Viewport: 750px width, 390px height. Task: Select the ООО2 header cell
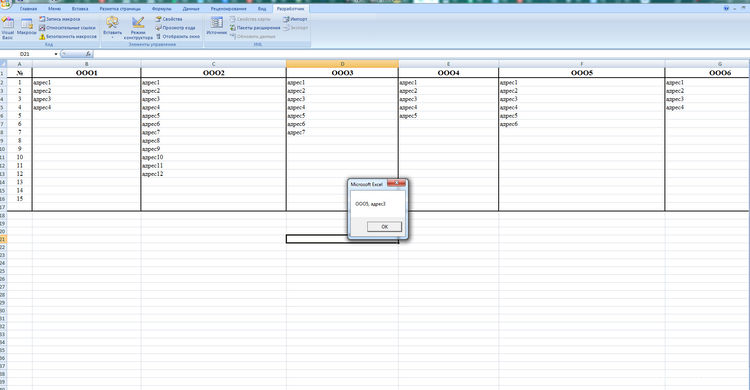tap(213, 73)
